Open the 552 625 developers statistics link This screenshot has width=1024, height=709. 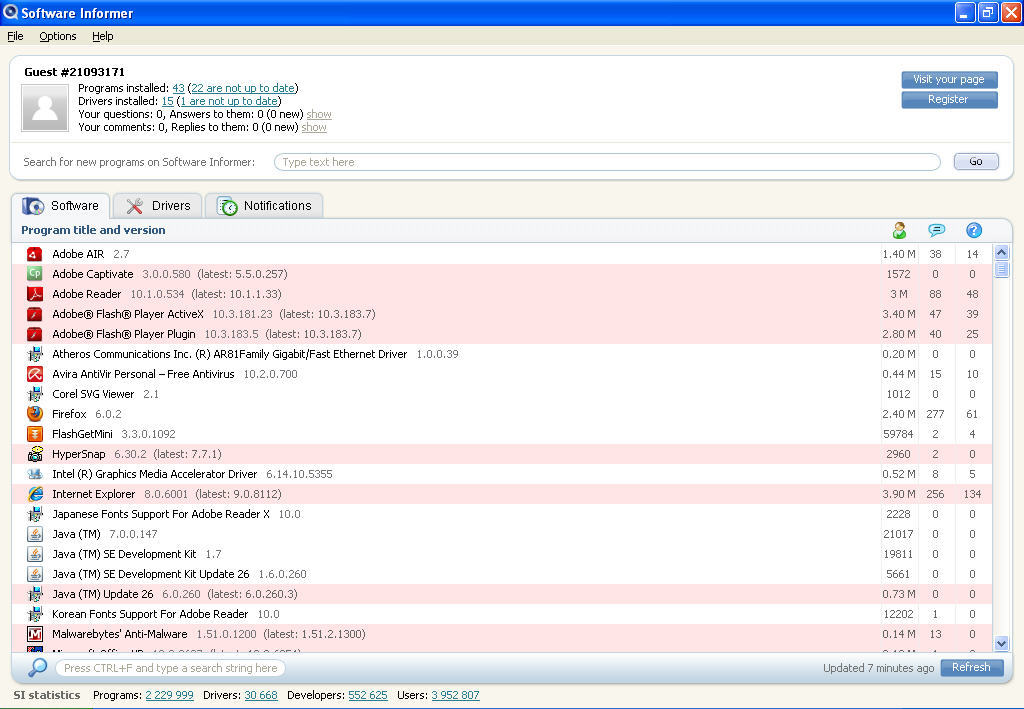tap(368, 695)
